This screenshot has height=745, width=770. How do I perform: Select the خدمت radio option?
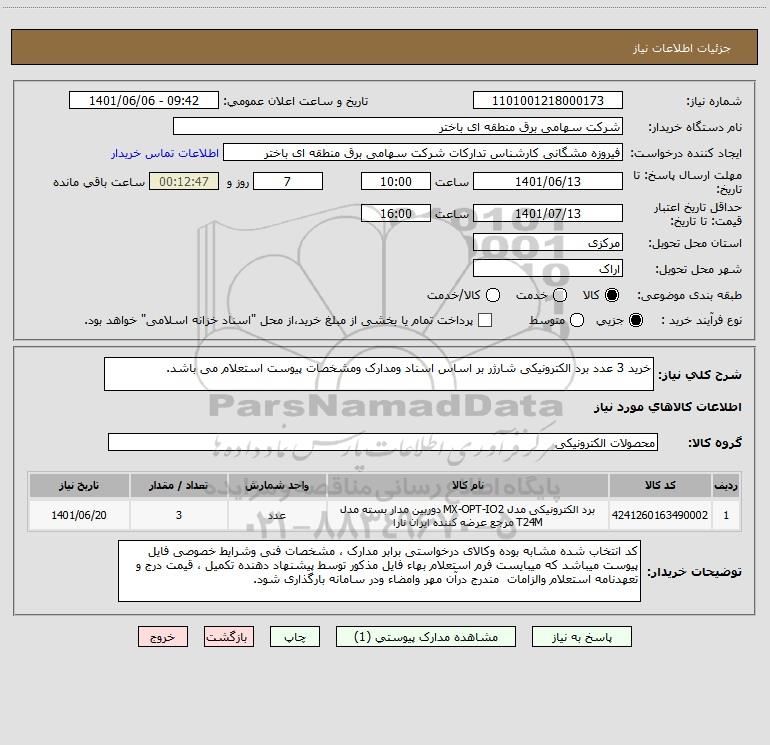coord(560,295)
